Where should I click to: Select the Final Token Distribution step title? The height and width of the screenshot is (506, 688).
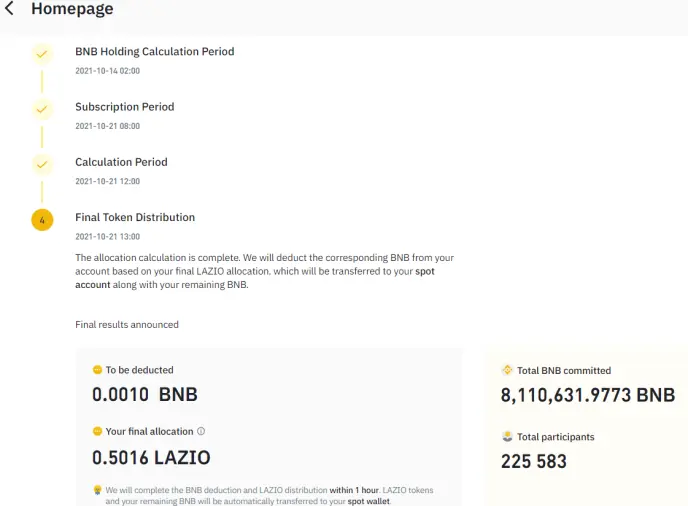[135, 217]
